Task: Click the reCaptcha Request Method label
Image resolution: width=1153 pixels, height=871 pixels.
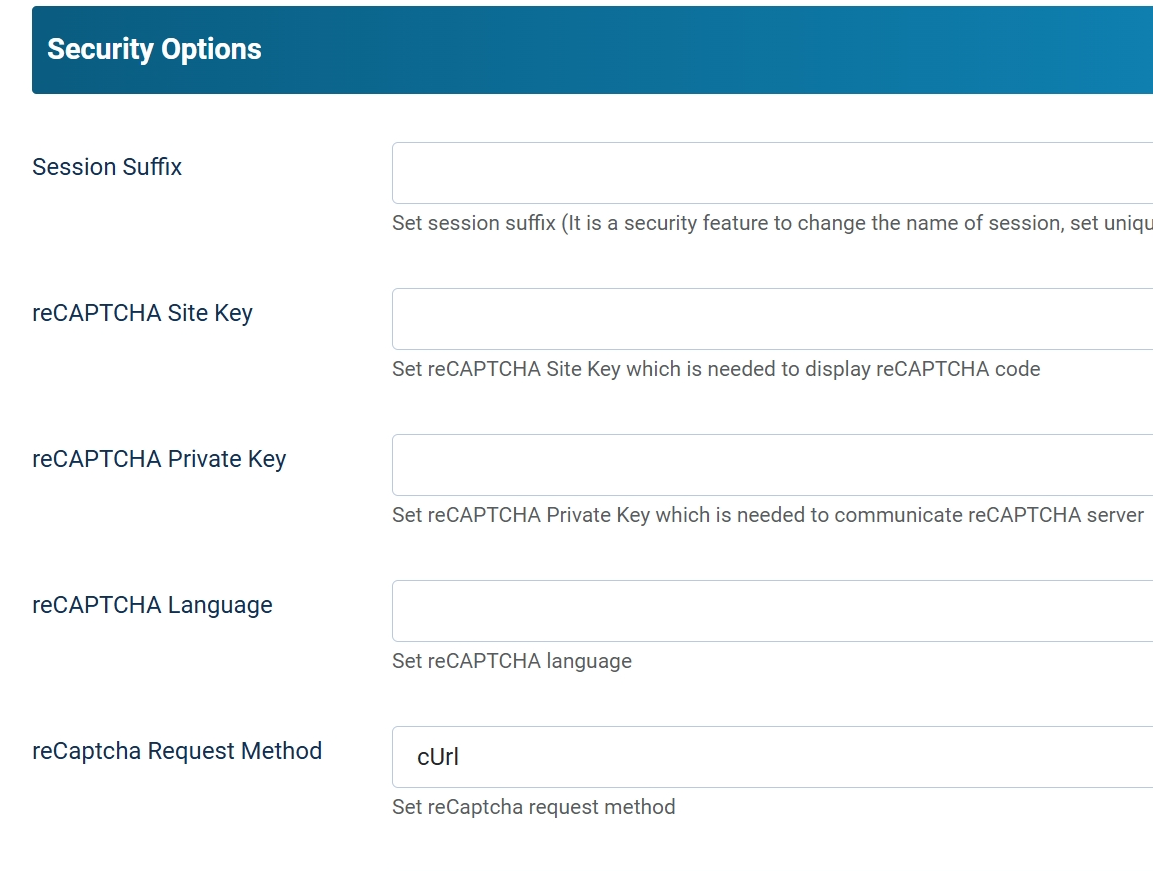Action: click(177, 751)
